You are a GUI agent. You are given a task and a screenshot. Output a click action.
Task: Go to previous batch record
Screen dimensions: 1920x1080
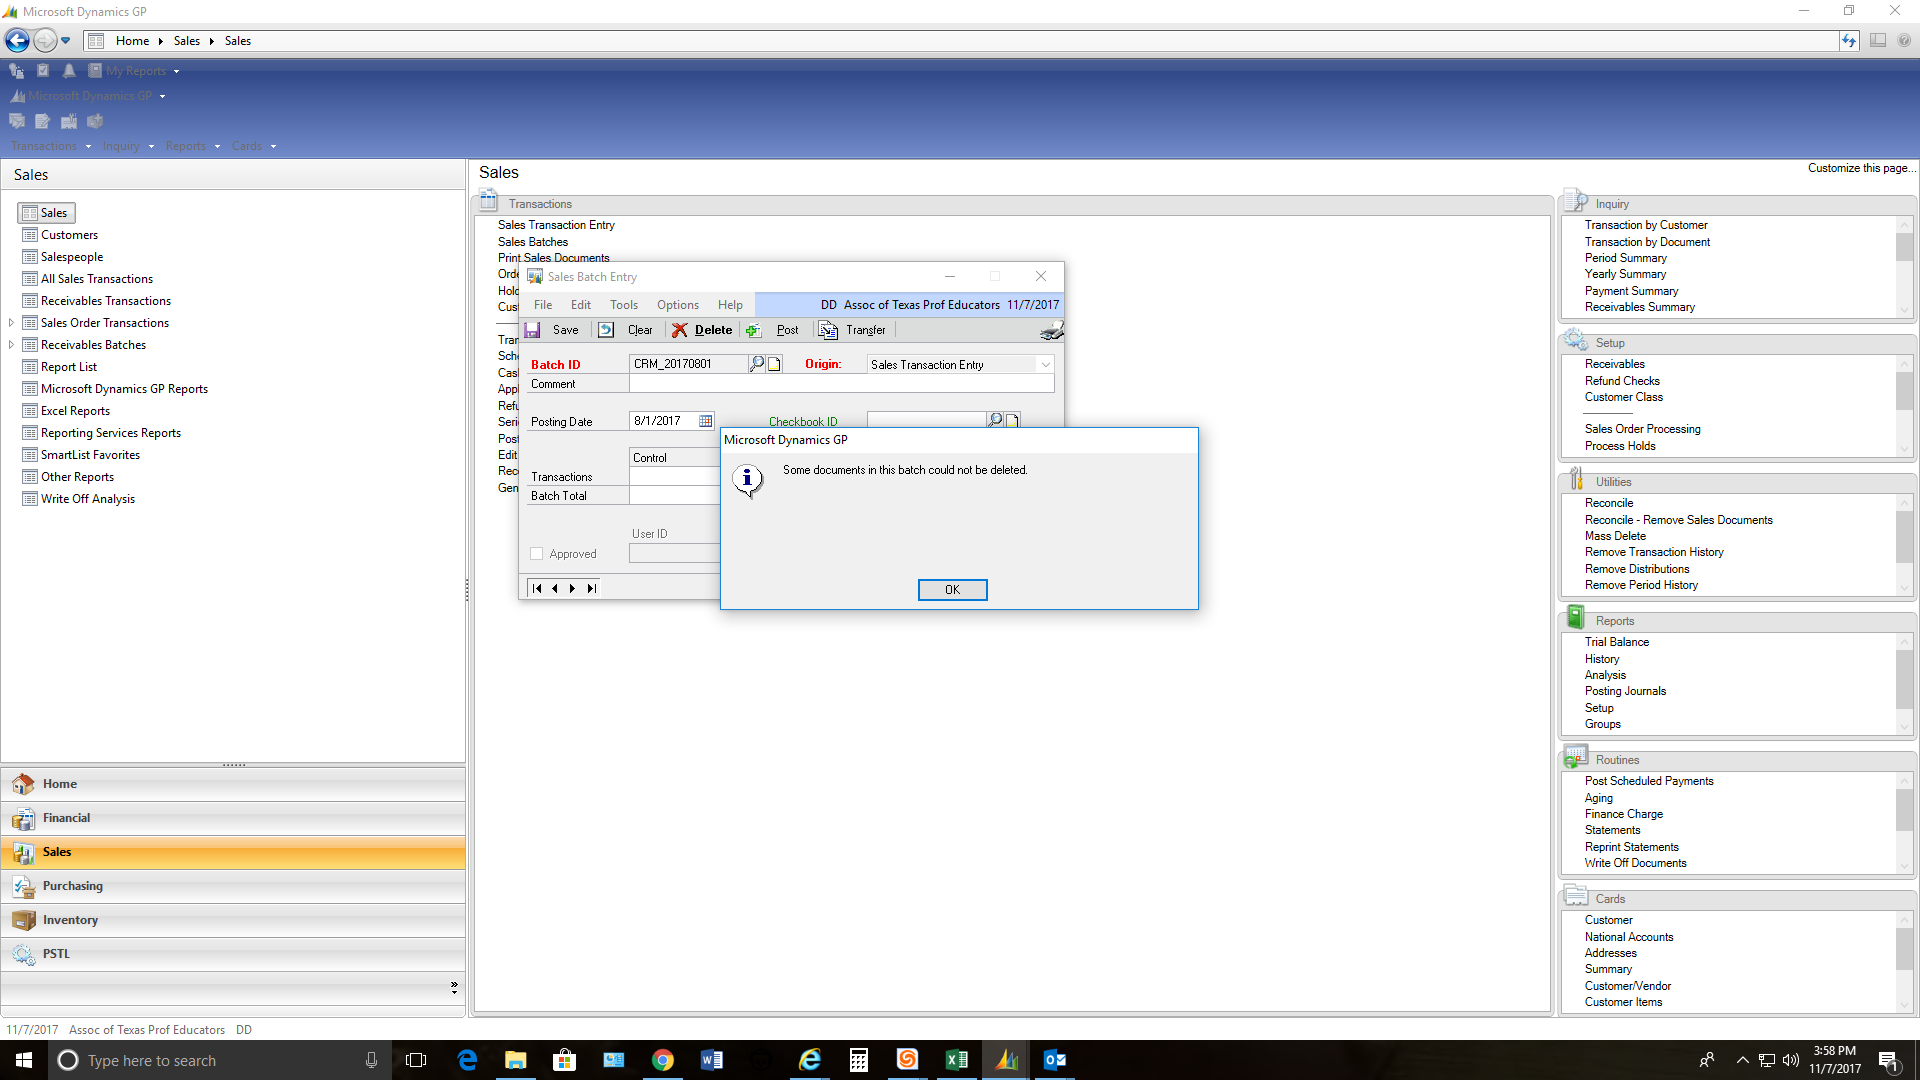(x=555, y=588)
